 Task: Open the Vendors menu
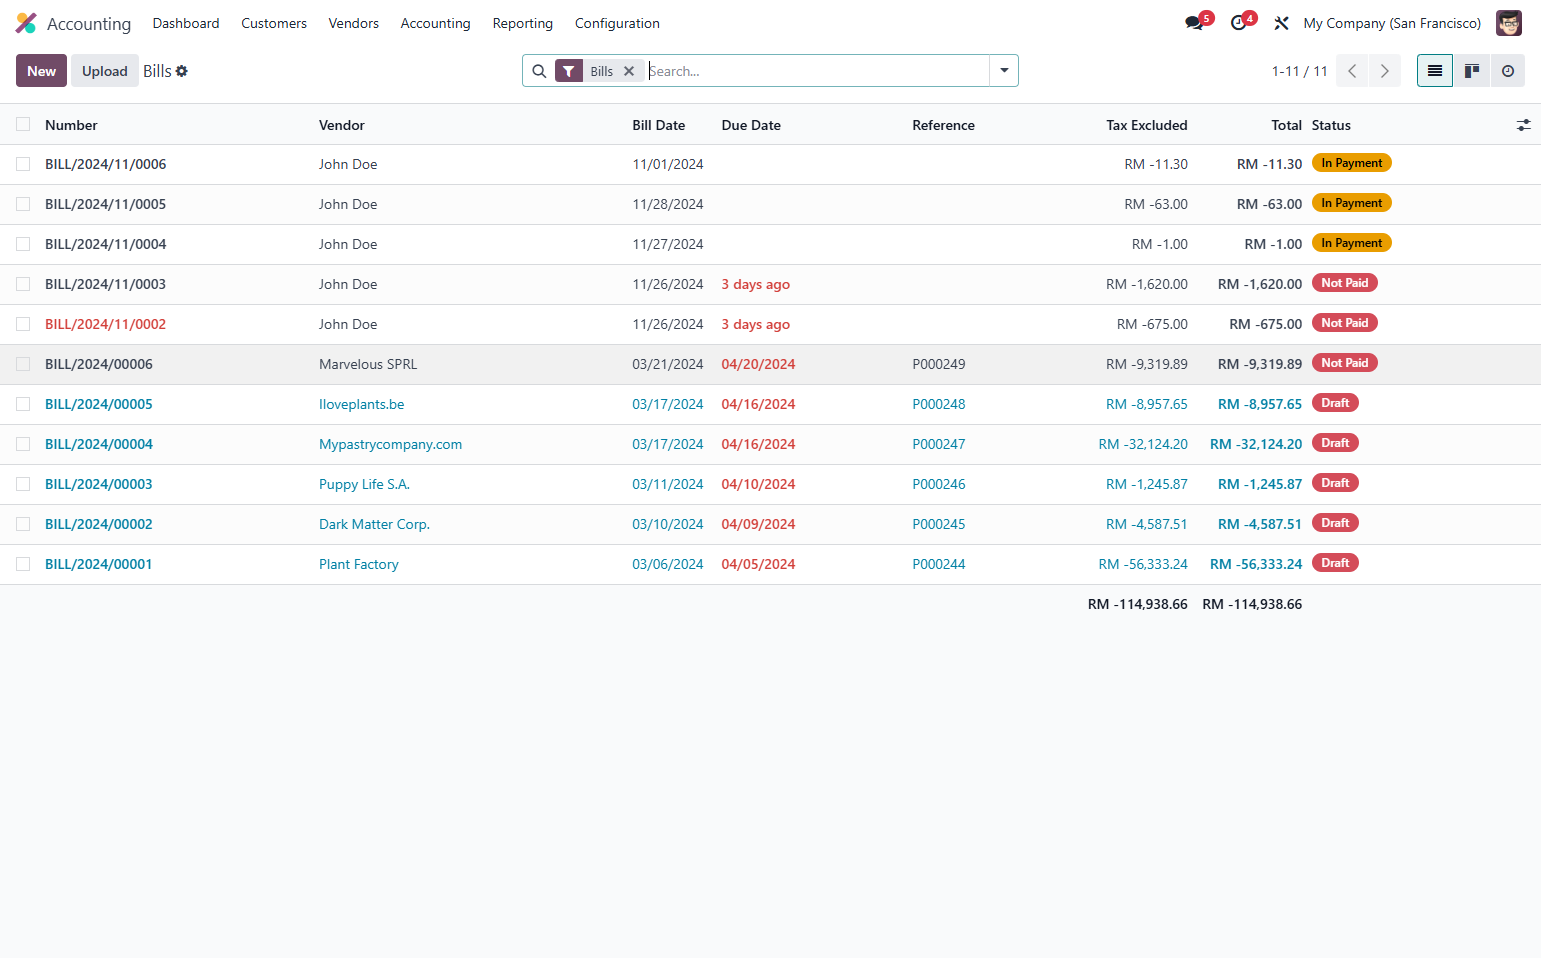click(354, 23)
